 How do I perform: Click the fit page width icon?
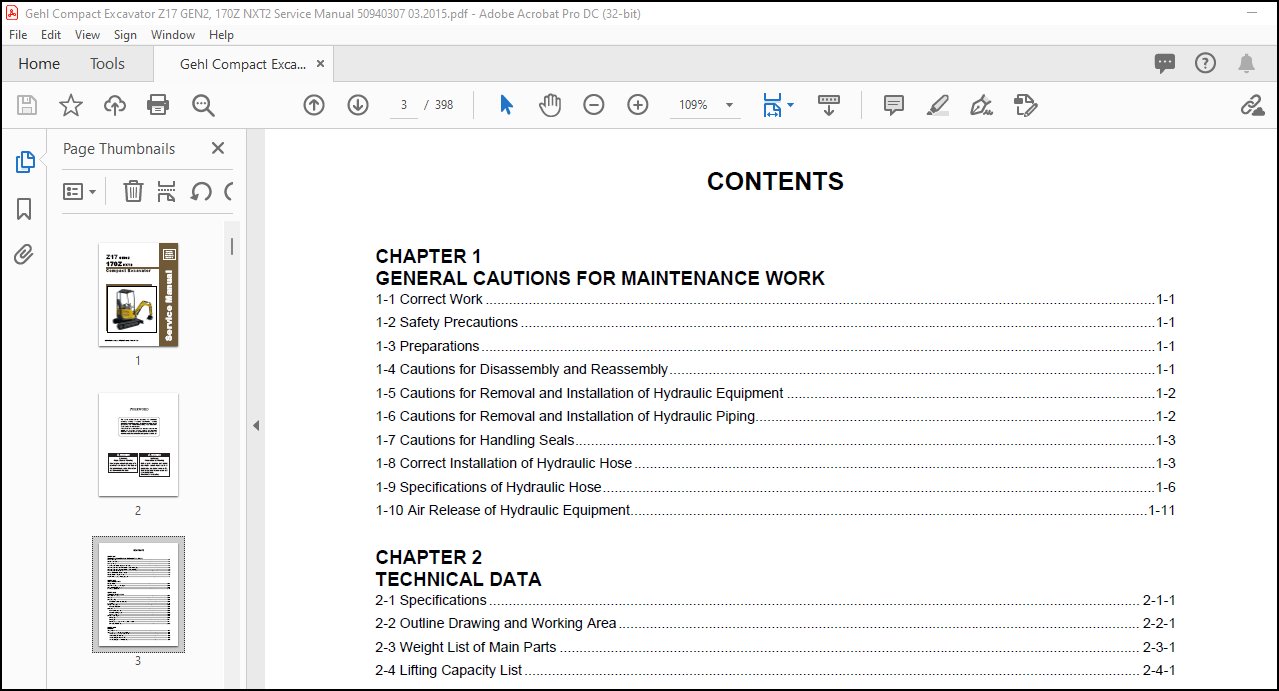click(x=772, y=105)
